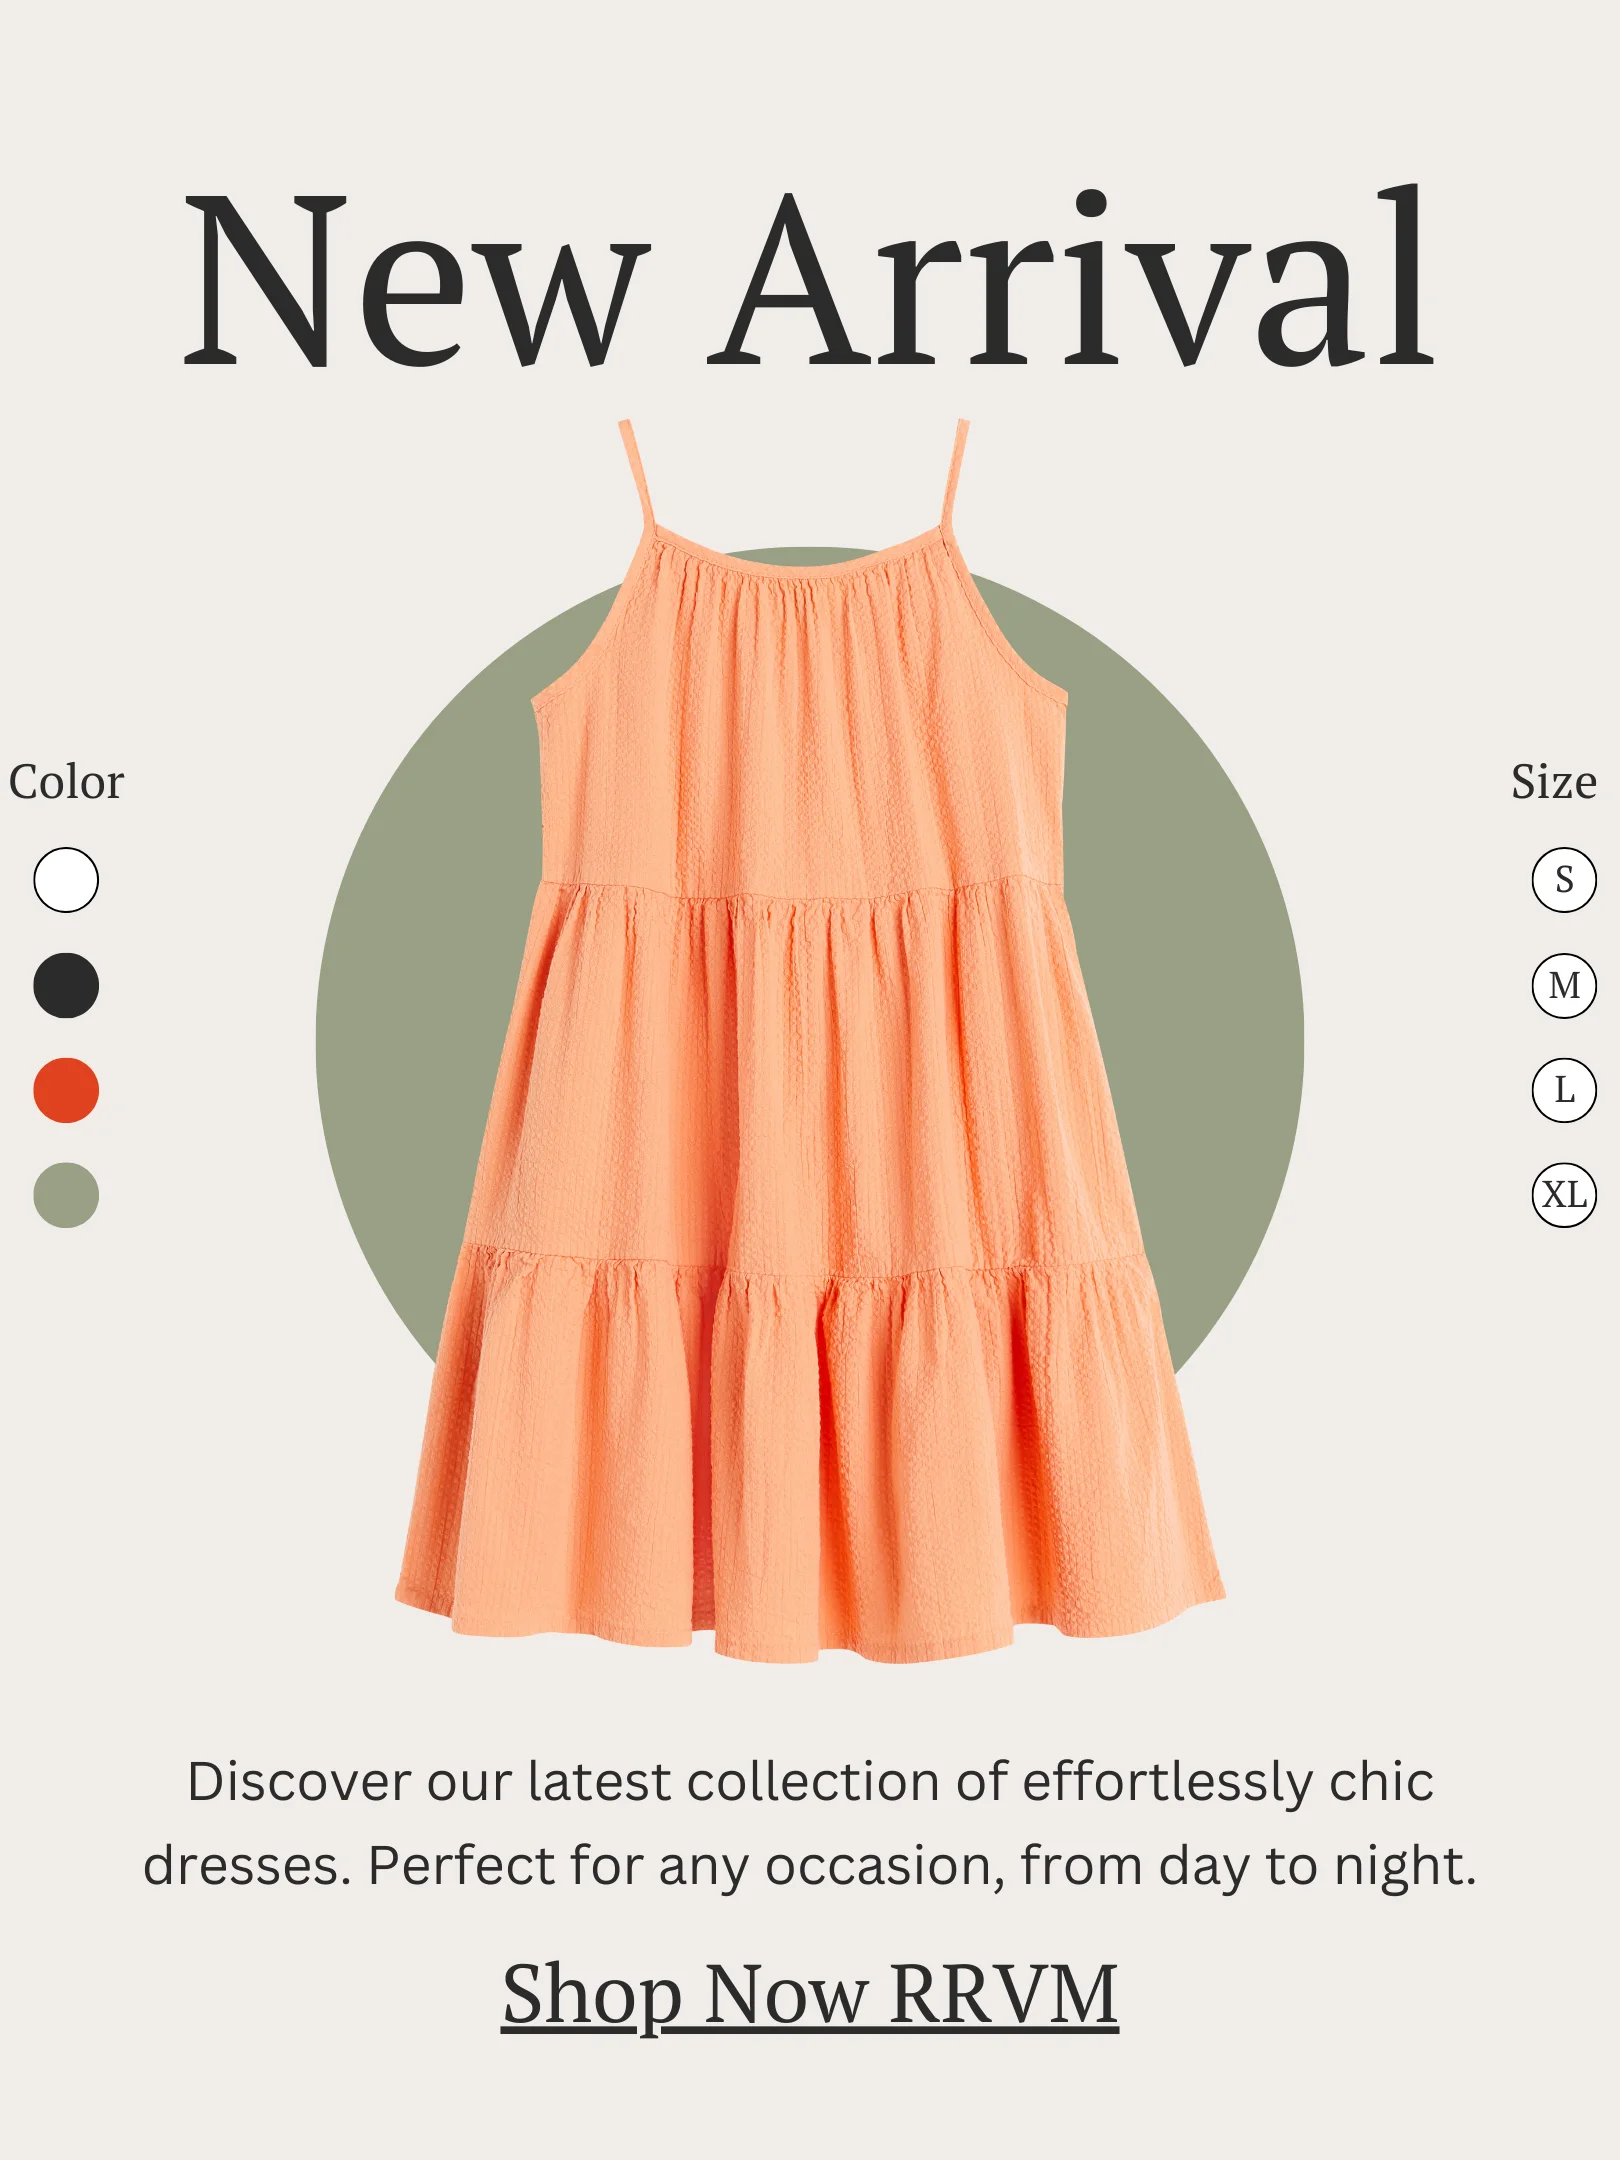Click the word New in the heading

click(415, 280)
